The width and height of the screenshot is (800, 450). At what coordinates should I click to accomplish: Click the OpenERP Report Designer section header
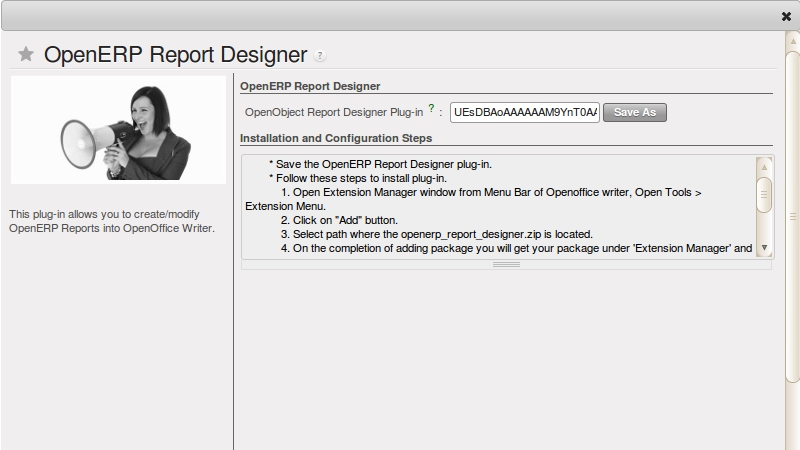tap(310, 86)
